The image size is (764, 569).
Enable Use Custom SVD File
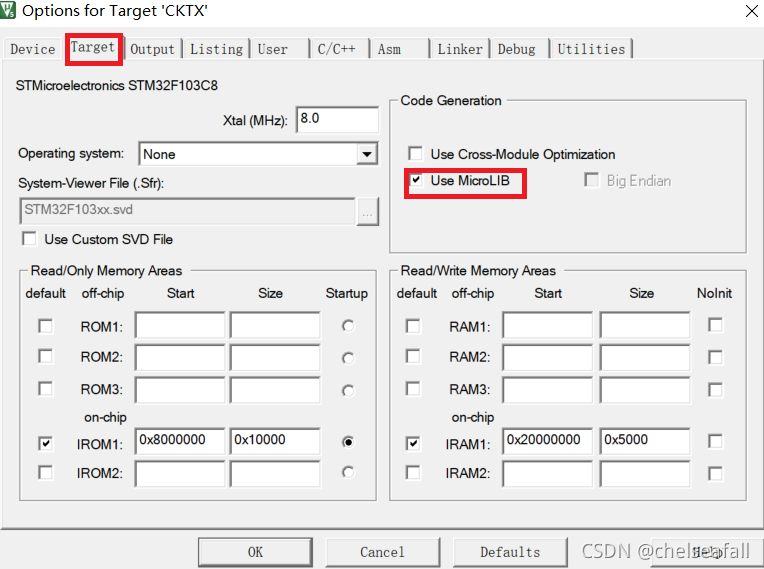tap(30, 239)
